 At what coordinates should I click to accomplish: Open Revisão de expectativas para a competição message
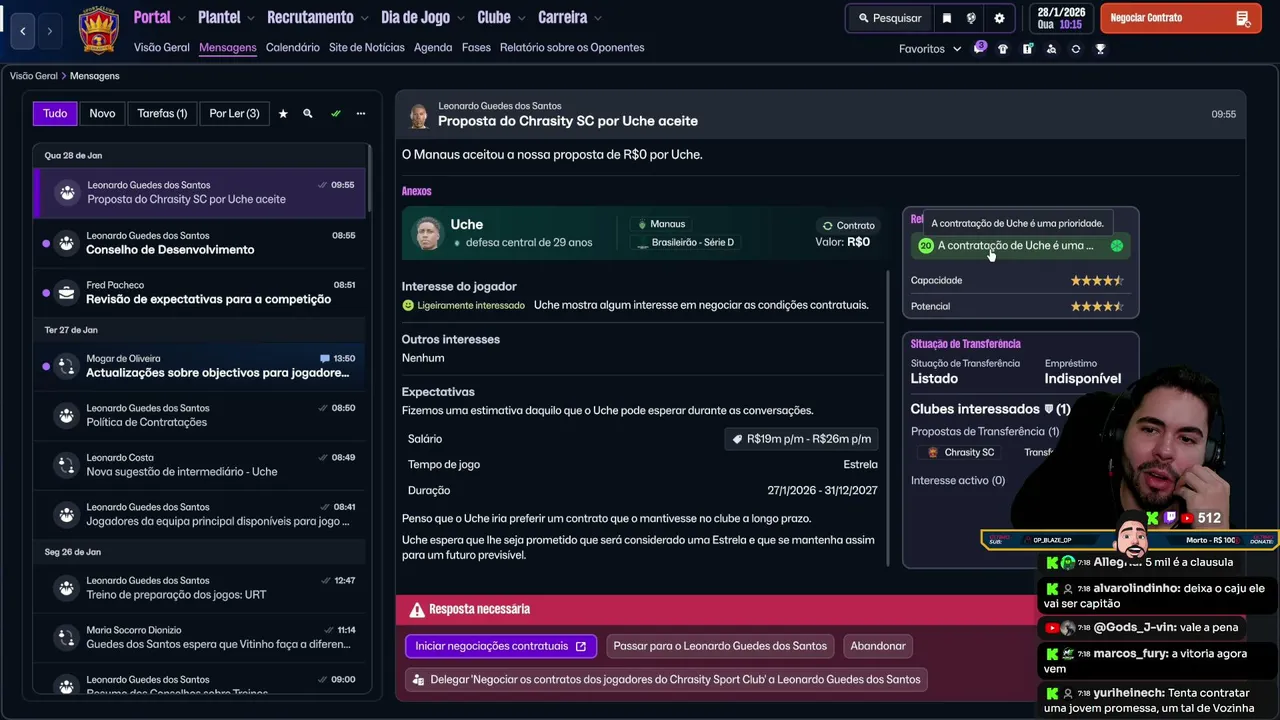[x=201, y=293]
